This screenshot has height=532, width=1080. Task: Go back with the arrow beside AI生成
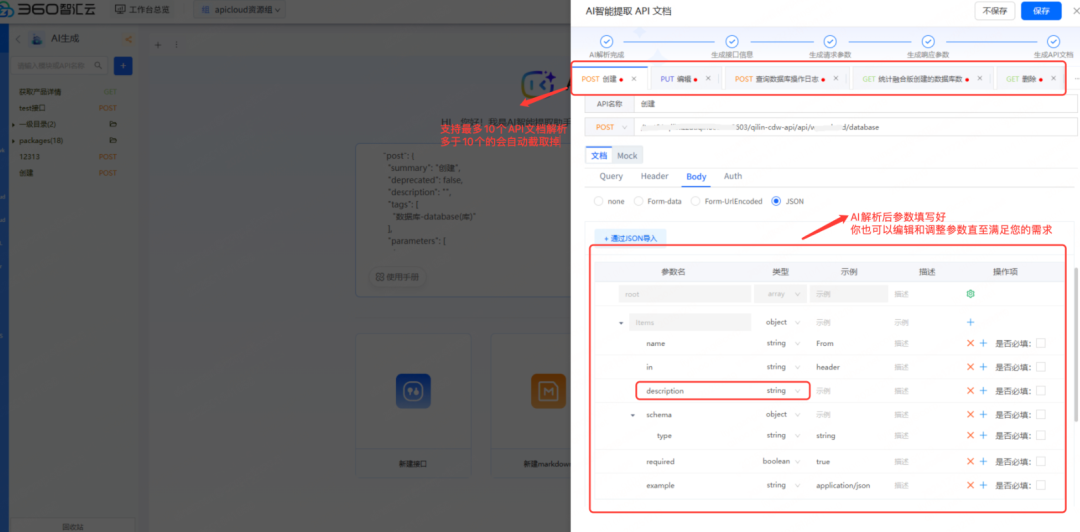point(18,39)
